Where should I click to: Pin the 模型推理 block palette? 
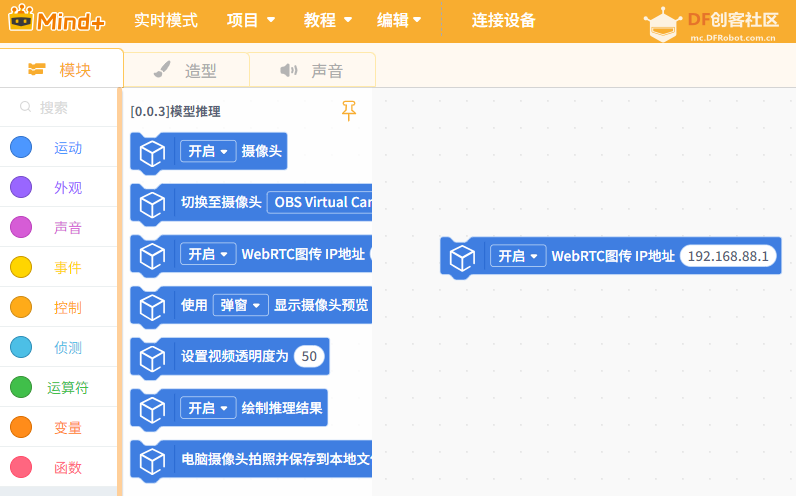pyautogui.click(x=349, y=111)
